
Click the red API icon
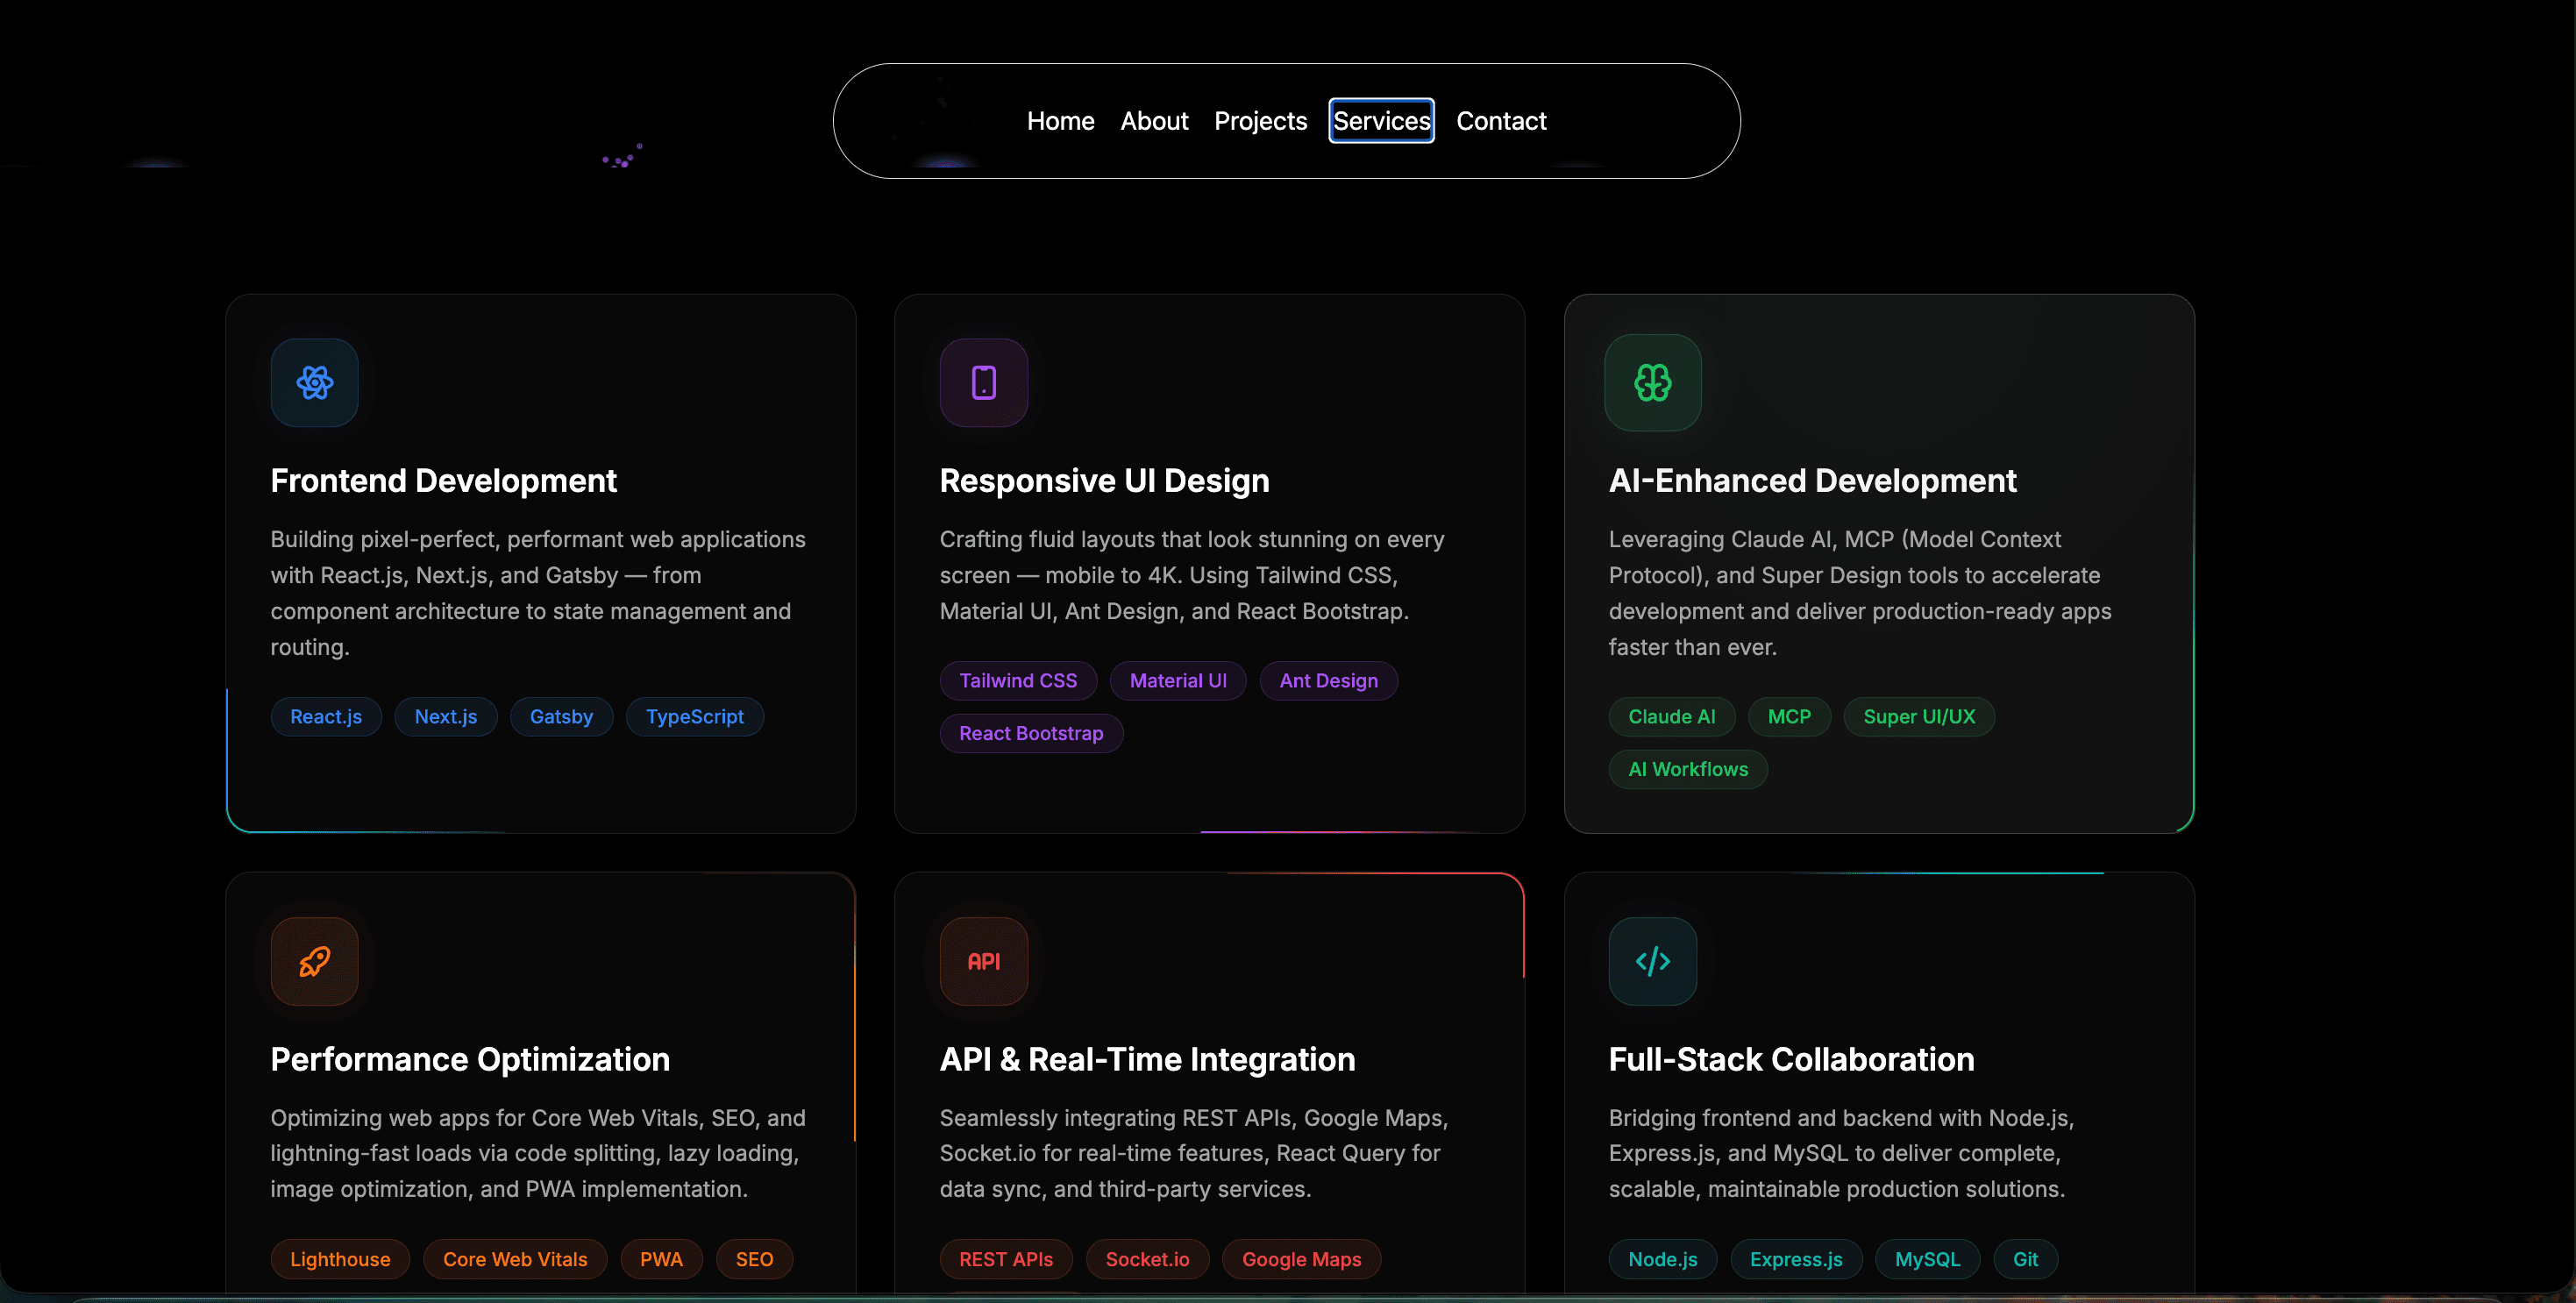point(984,961)
